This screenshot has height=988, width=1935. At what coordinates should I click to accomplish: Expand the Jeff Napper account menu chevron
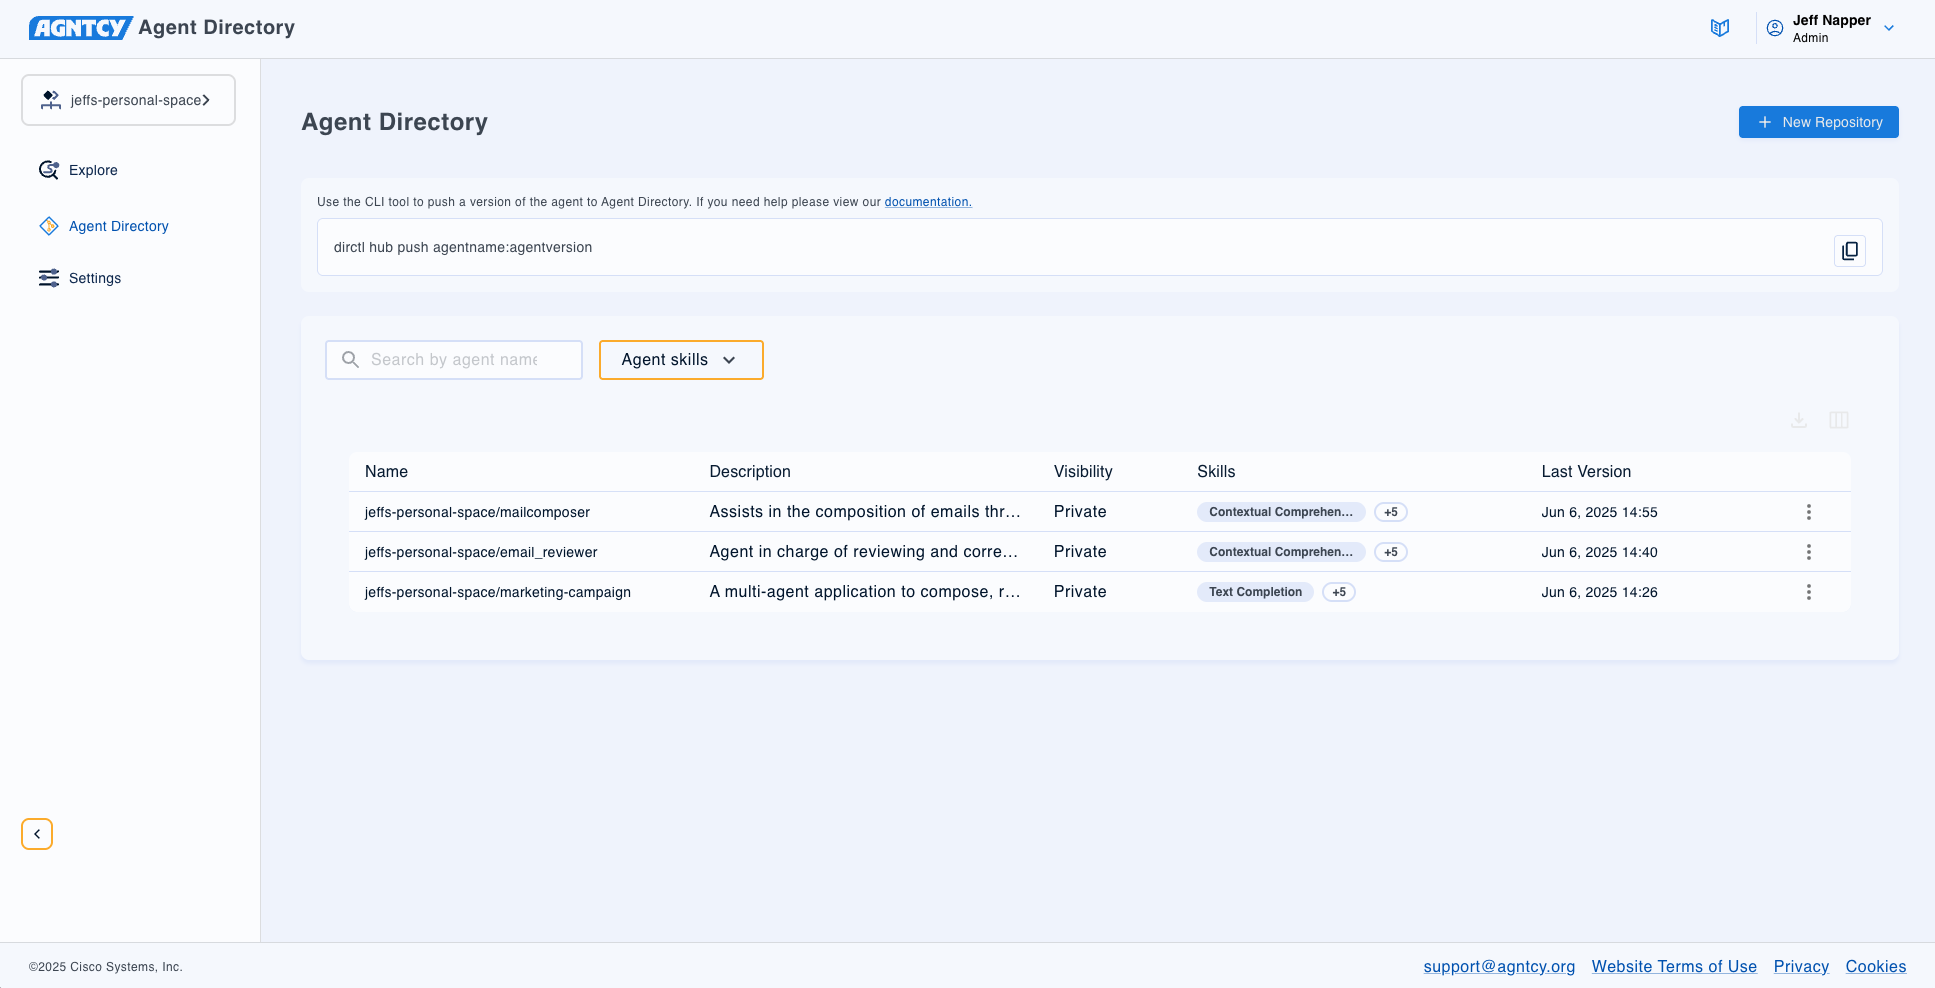pos(1889,28)
